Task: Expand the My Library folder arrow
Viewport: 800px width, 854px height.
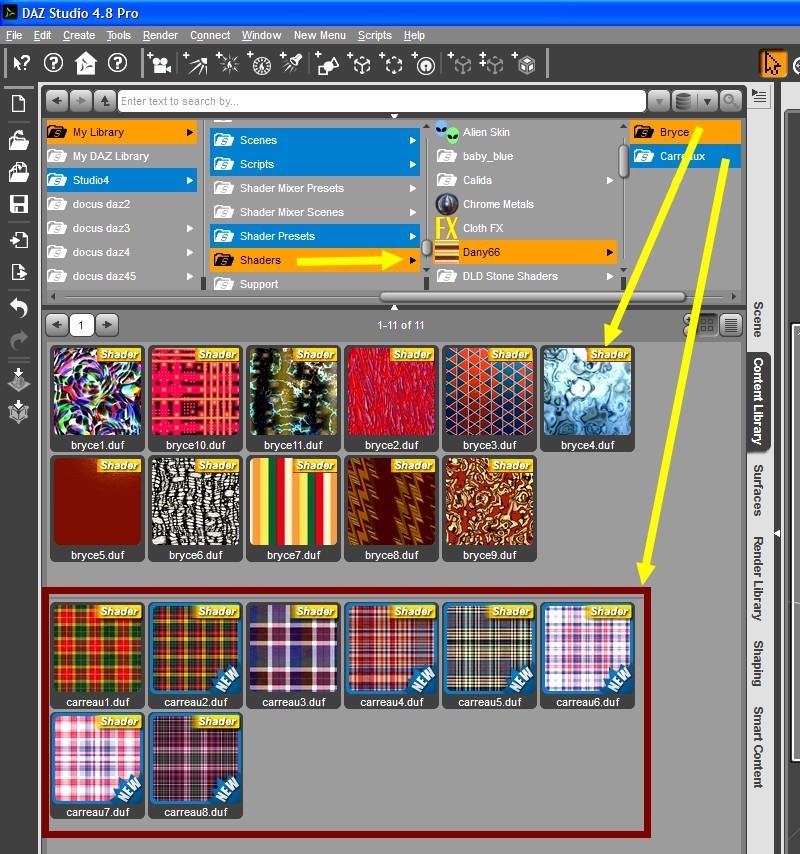Action: (190, 132)
